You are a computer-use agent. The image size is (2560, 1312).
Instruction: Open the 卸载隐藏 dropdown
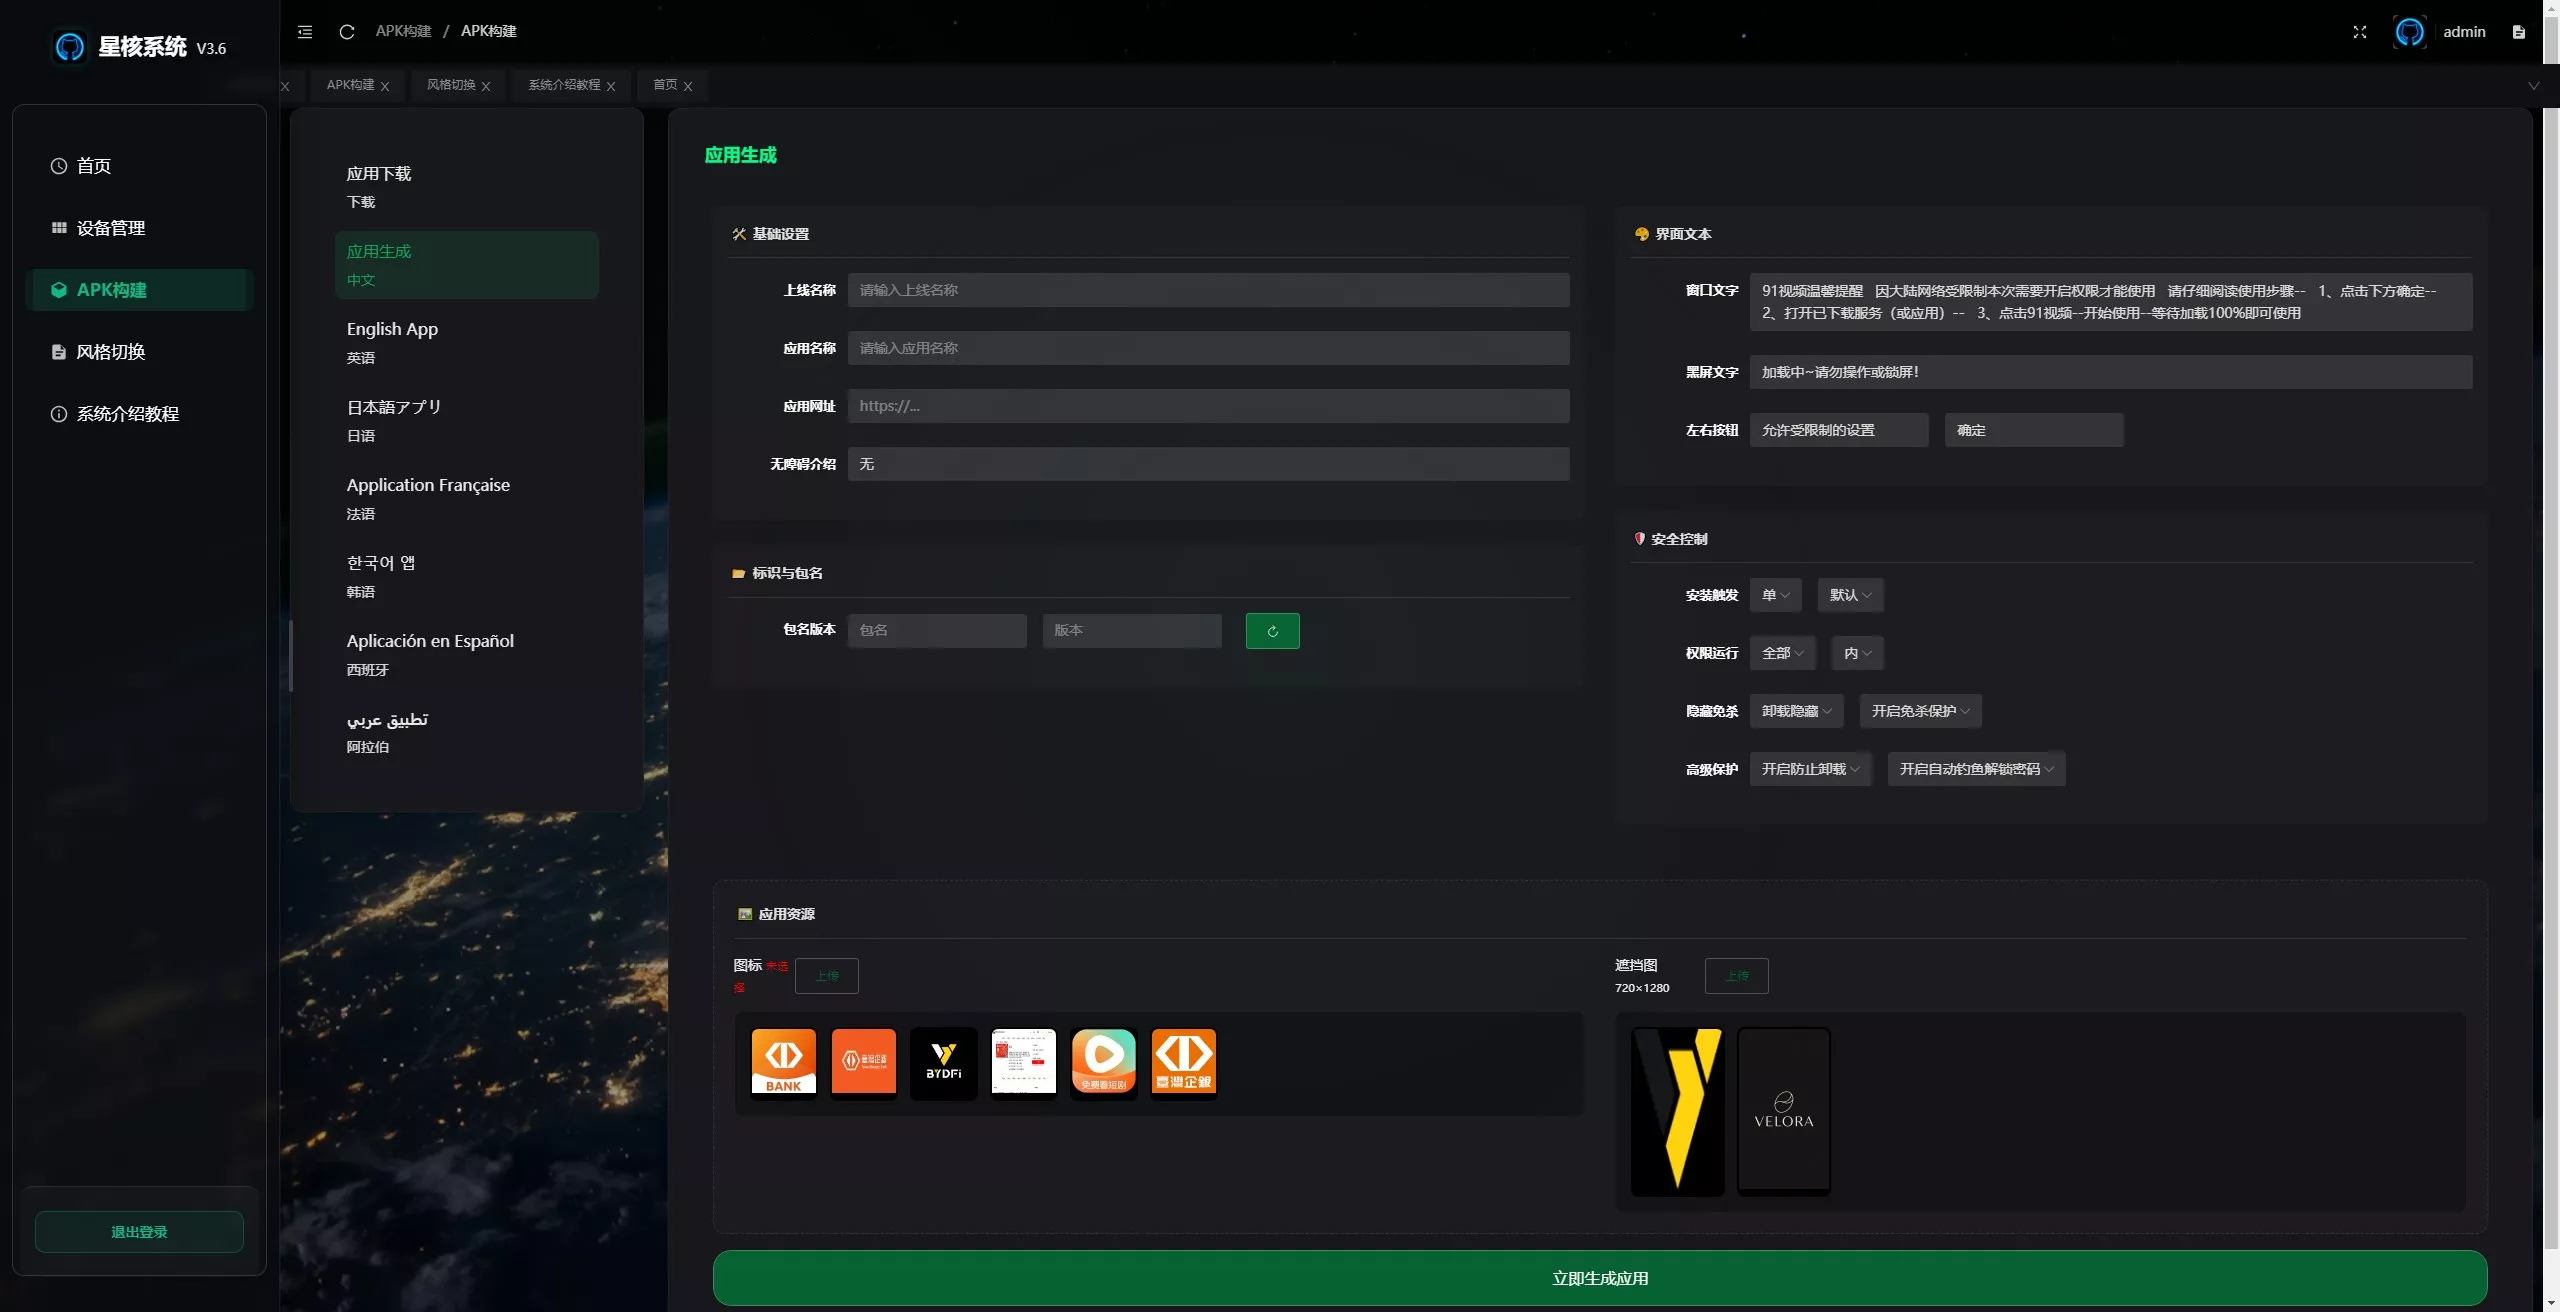point(1796,711)
